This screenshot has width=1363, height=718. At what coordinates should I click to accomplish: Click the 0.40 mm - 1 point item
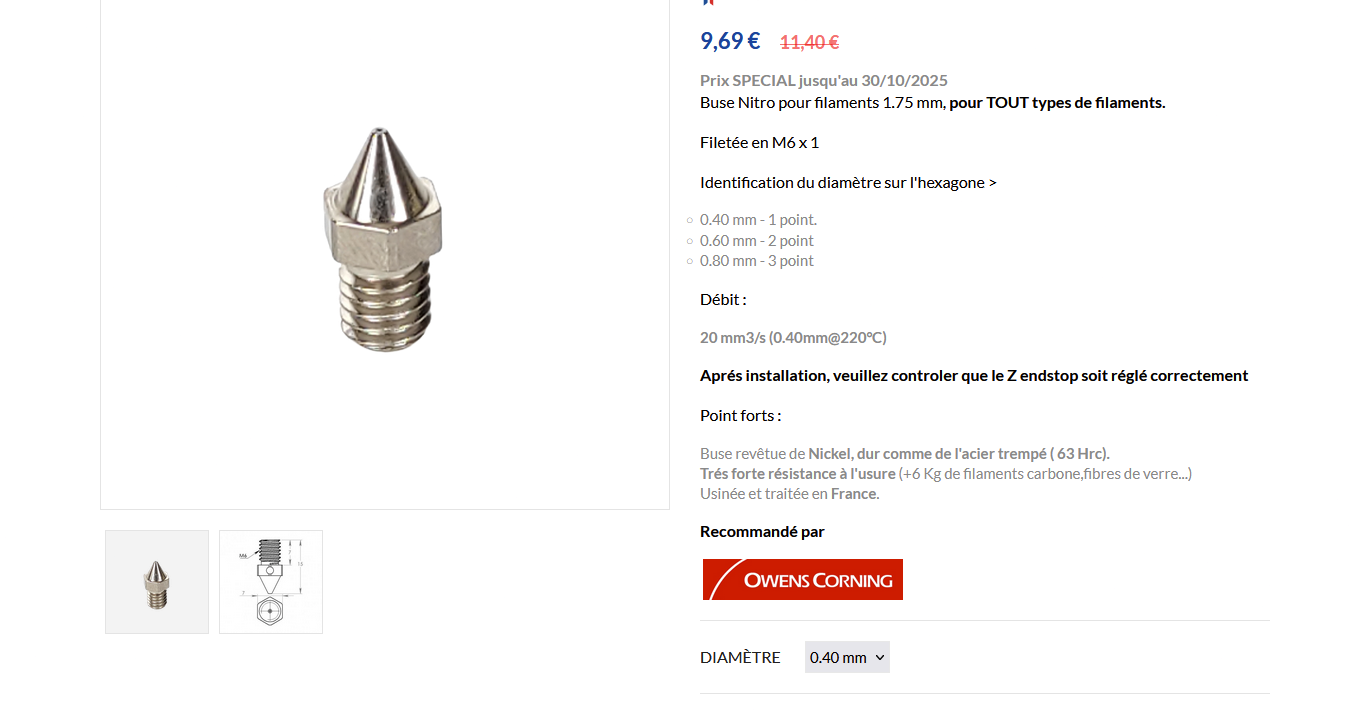758,220
